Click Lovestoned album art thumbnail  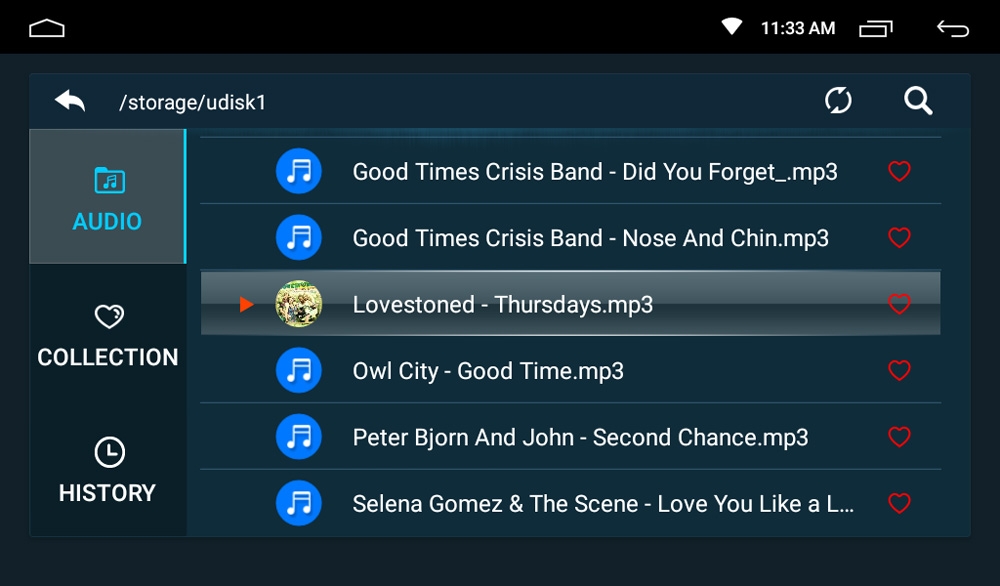(299, 304)
